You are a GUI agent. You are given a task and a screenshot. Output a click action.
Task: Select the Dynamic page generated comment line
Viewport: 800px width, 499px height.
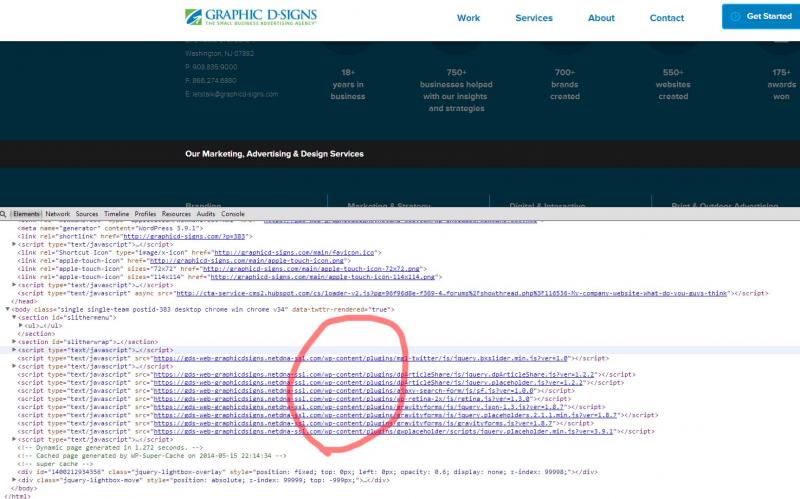pyautogui.click(x=110, y=447)
